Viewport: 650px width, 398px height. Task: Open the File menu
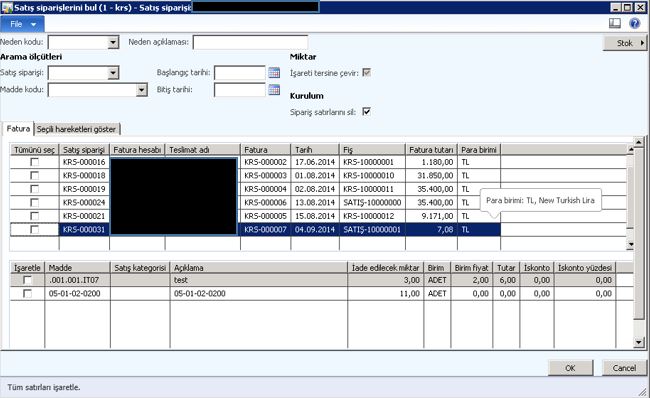[x=22, y=24]
